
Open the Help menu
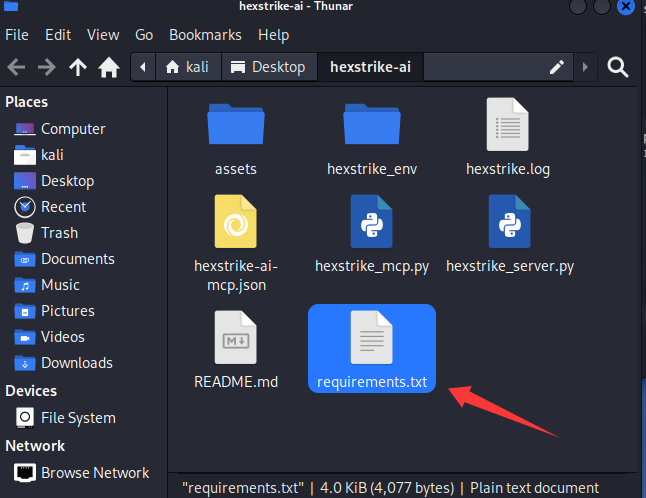274,35
